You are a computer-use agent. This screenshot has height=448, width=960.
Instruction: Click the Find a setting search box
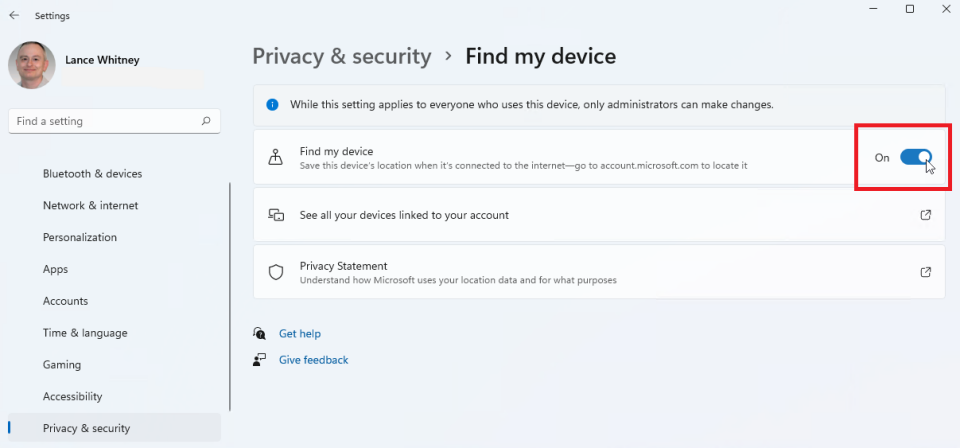point(105,121)
